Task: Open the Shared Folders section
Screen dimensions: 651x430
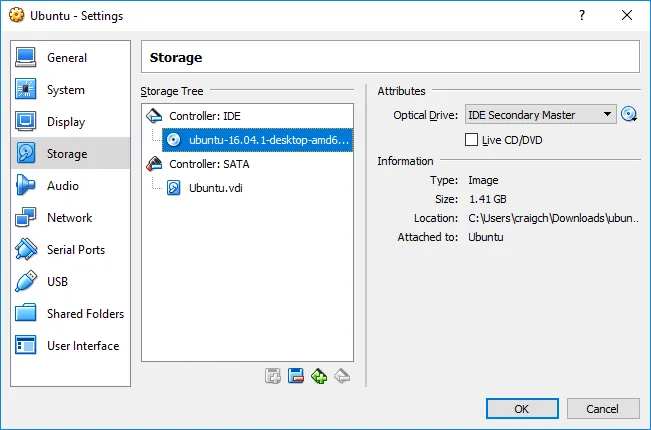Action: pos(84,314)
